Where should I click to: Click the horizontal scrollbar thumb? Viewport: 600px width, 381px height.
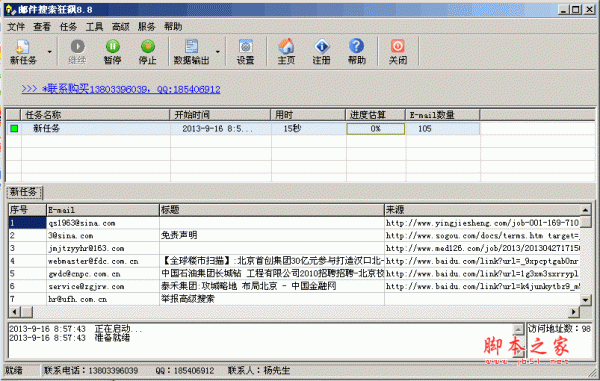coord(27,312)
